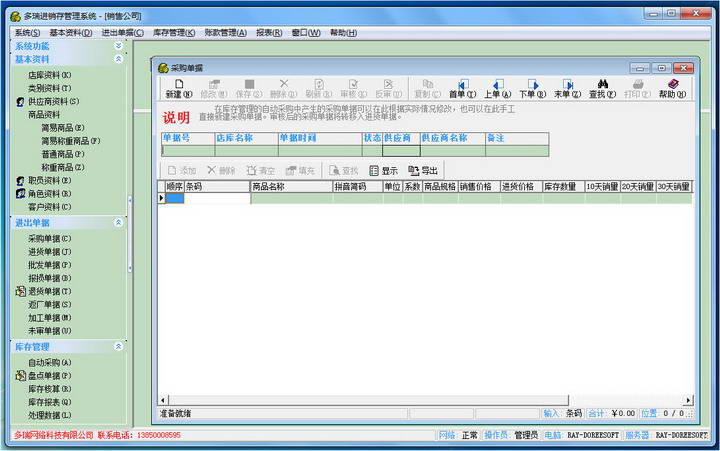Click the 添加 (Add) row icon
Image resolution: width=720 pixels, height=451 pixels.
coord(172,170)
